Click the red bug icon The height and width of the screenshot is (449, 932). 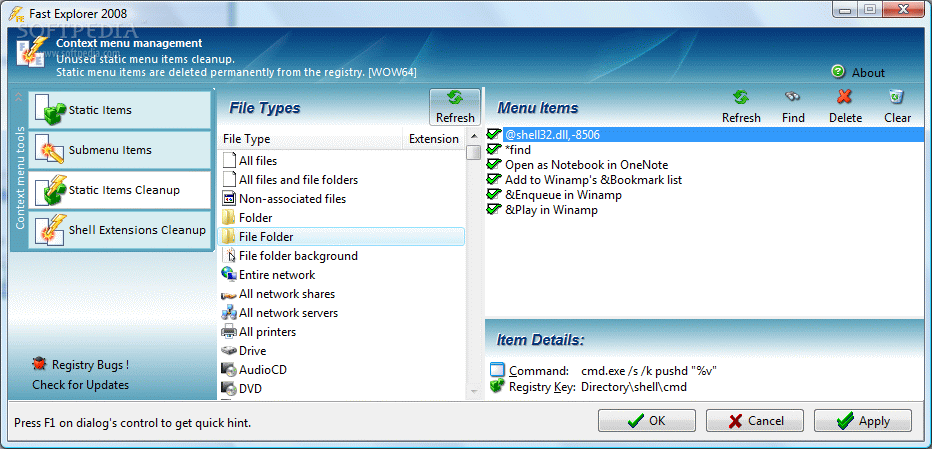(39, 364)
